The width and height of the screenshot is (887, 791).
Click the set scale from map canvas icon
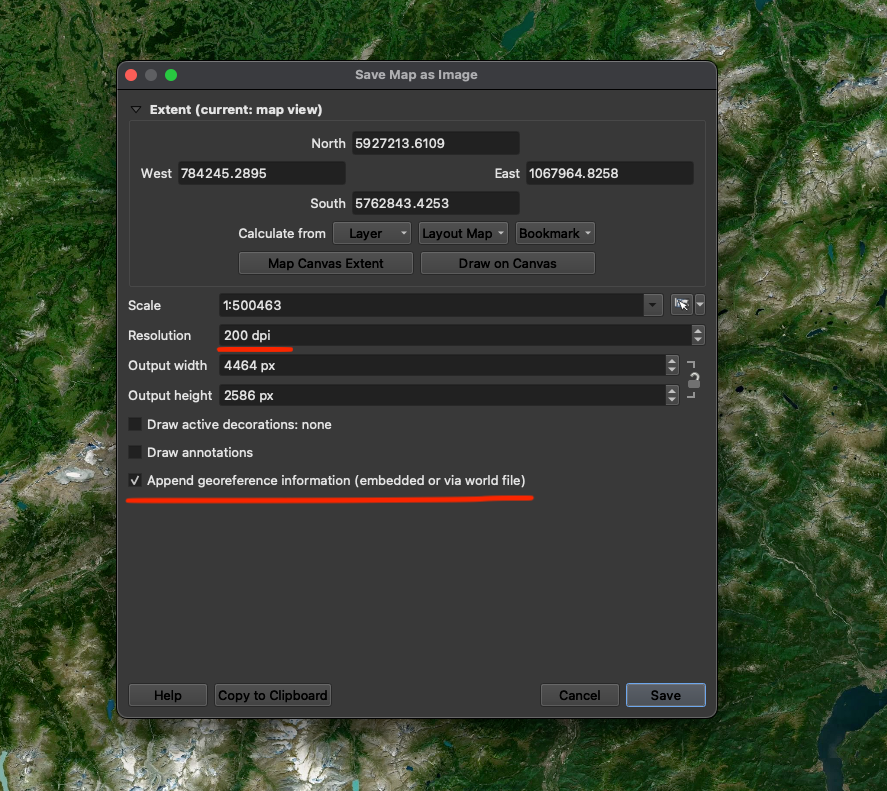[x=682, y=305]
